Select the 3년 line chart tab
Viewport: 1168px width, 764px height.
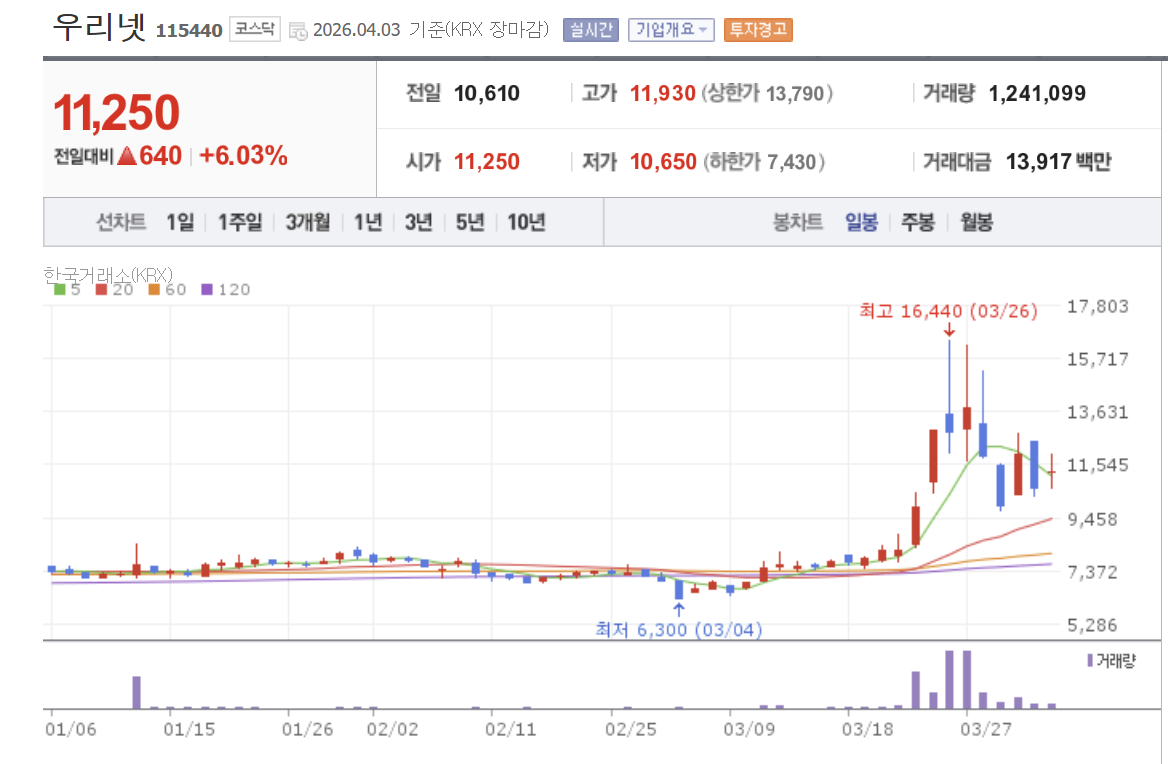tap(419, 222)
